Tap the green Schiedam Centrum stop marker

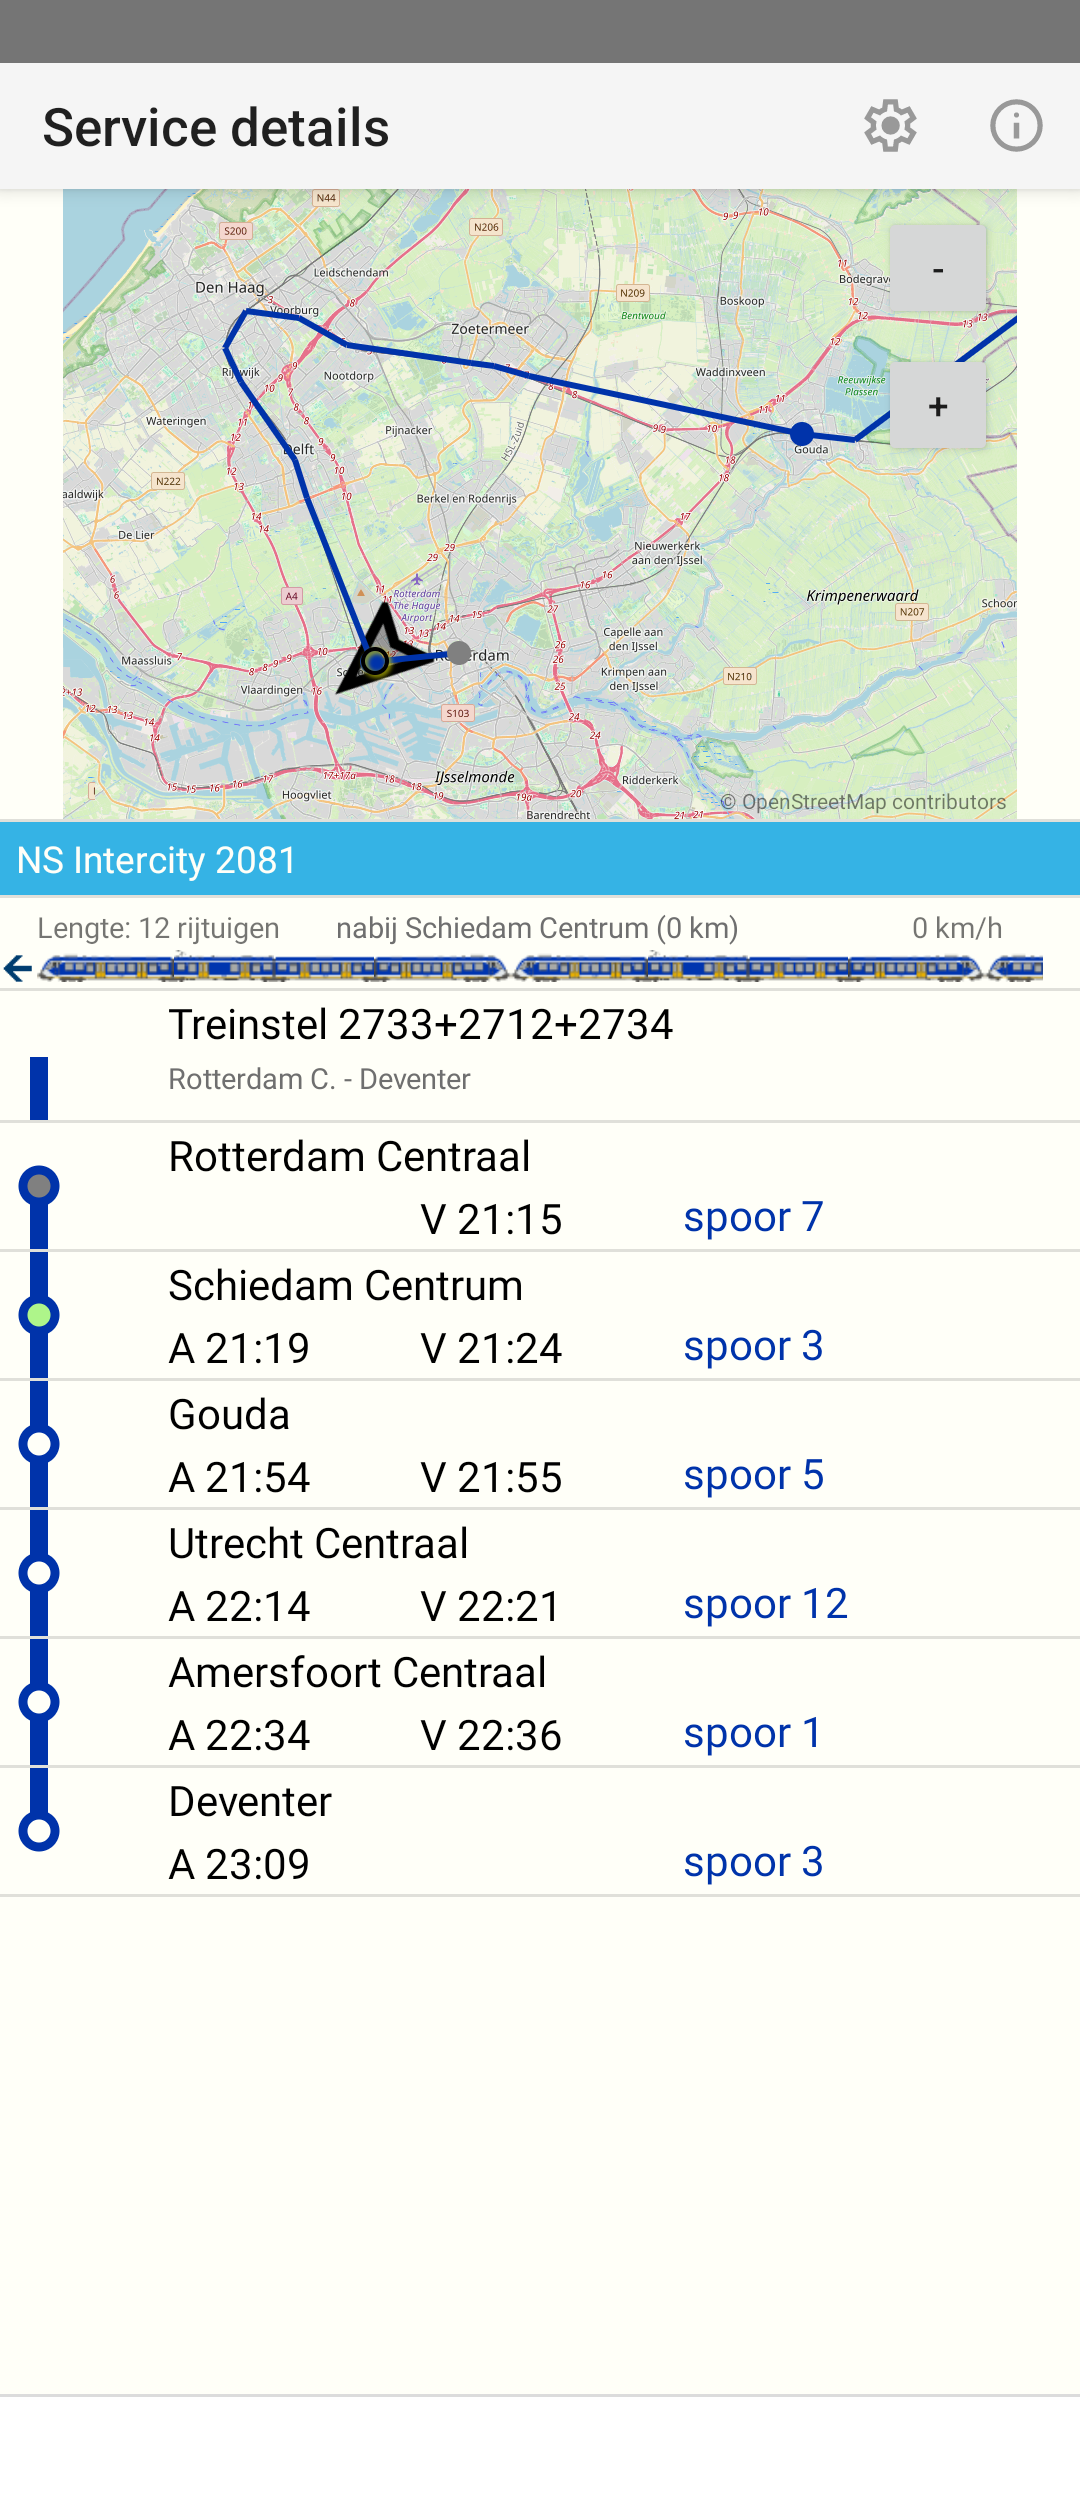(x=39, y=1315)
